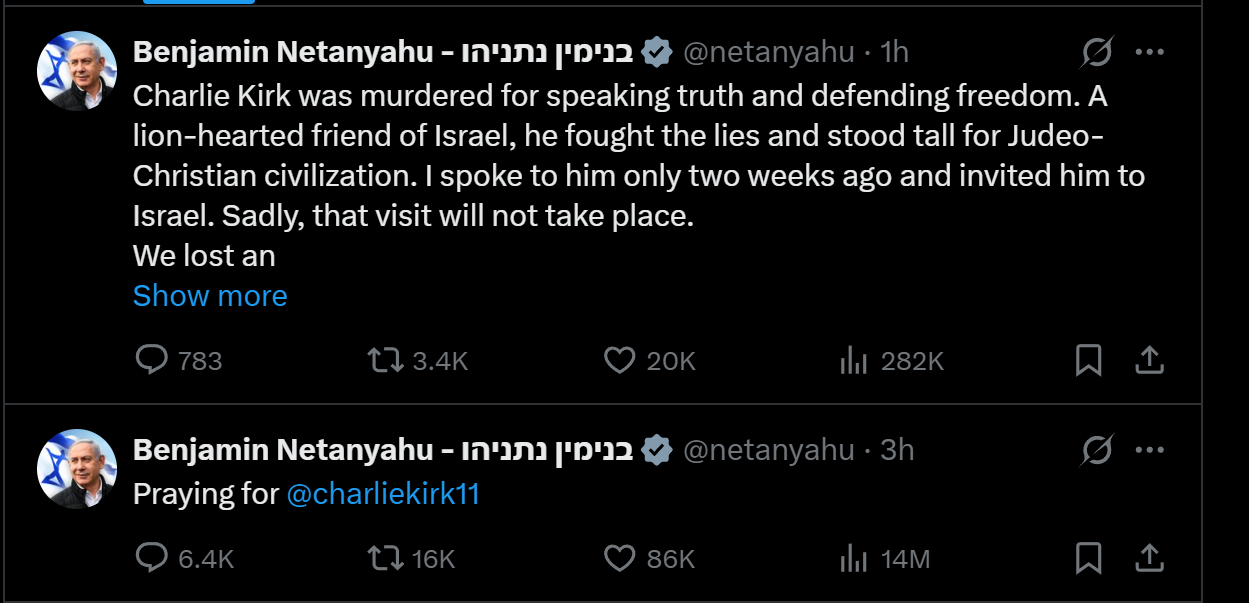This screenshot has height=603, width=1249.
Task: Bookmark the Praying for post
Action: click(1088, 558)
